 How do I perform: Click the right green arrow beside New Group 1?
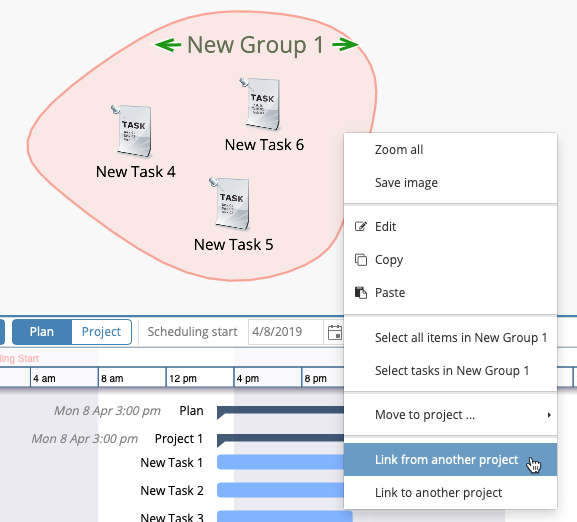pyautogui.click(x=345, y=45)
